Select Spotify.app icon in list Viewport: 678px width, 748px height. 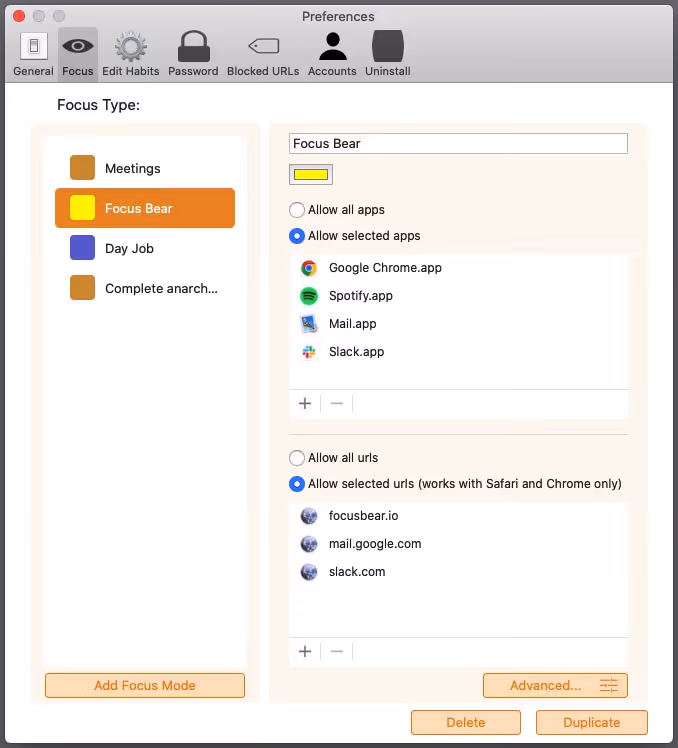[309, 296]
